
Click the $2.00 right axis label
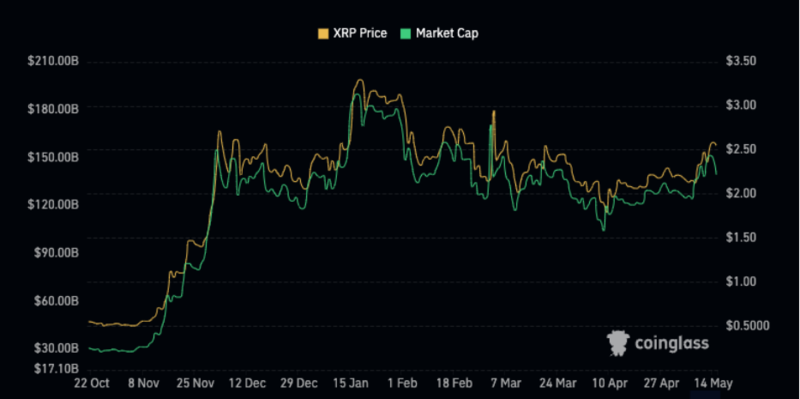pyautogui.click(x=741, y=193)
